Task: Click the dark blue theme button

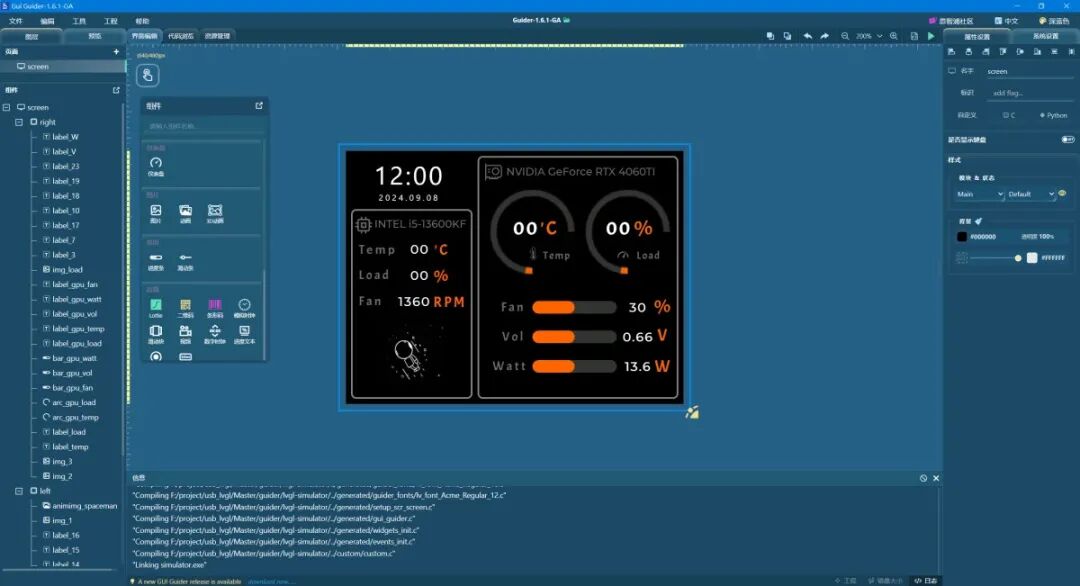Action: click(1054, 21)
